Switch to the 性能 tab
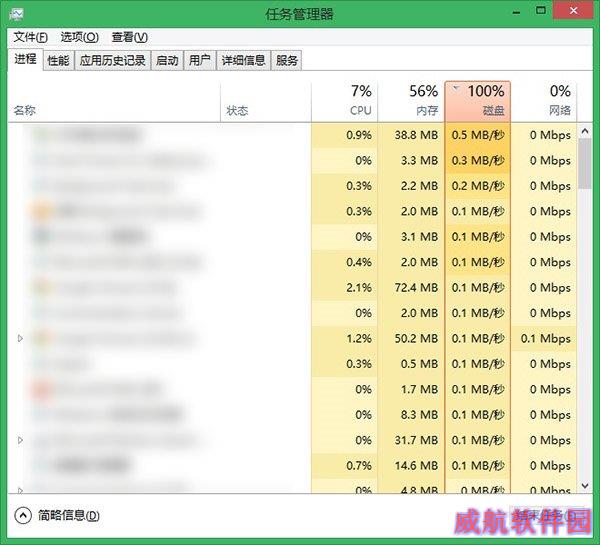Viewport: 600px width, 545px height. [x=58, y=60]
